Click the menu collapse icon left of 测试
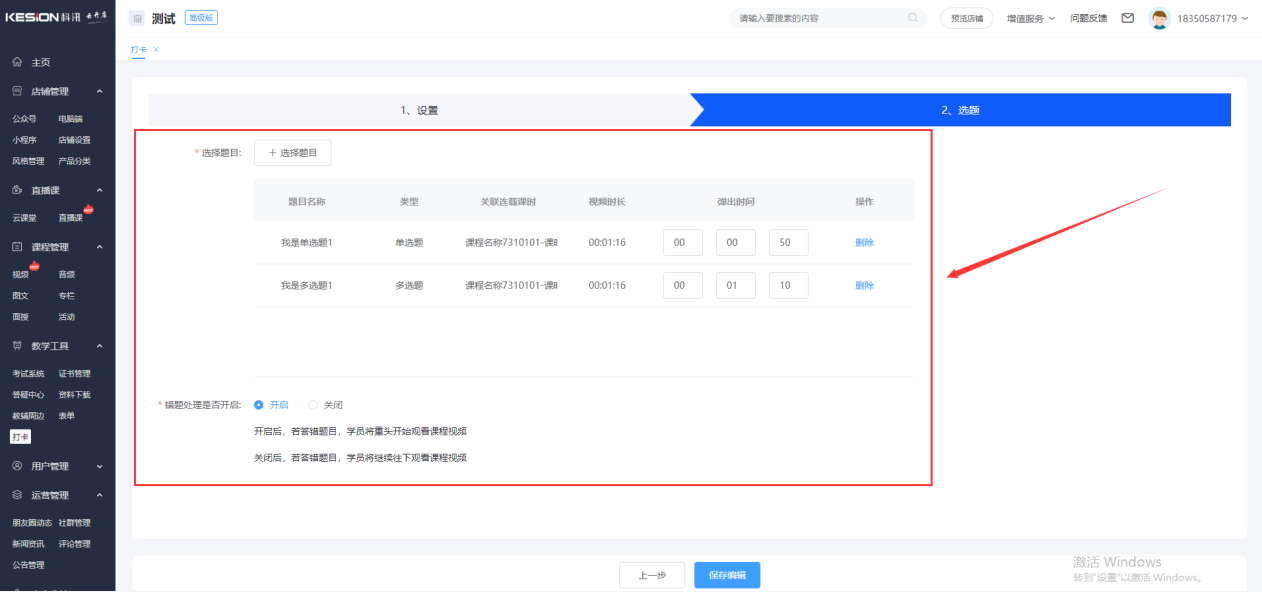The height and width of the screenshot is (592, 1262). point(136,18)
